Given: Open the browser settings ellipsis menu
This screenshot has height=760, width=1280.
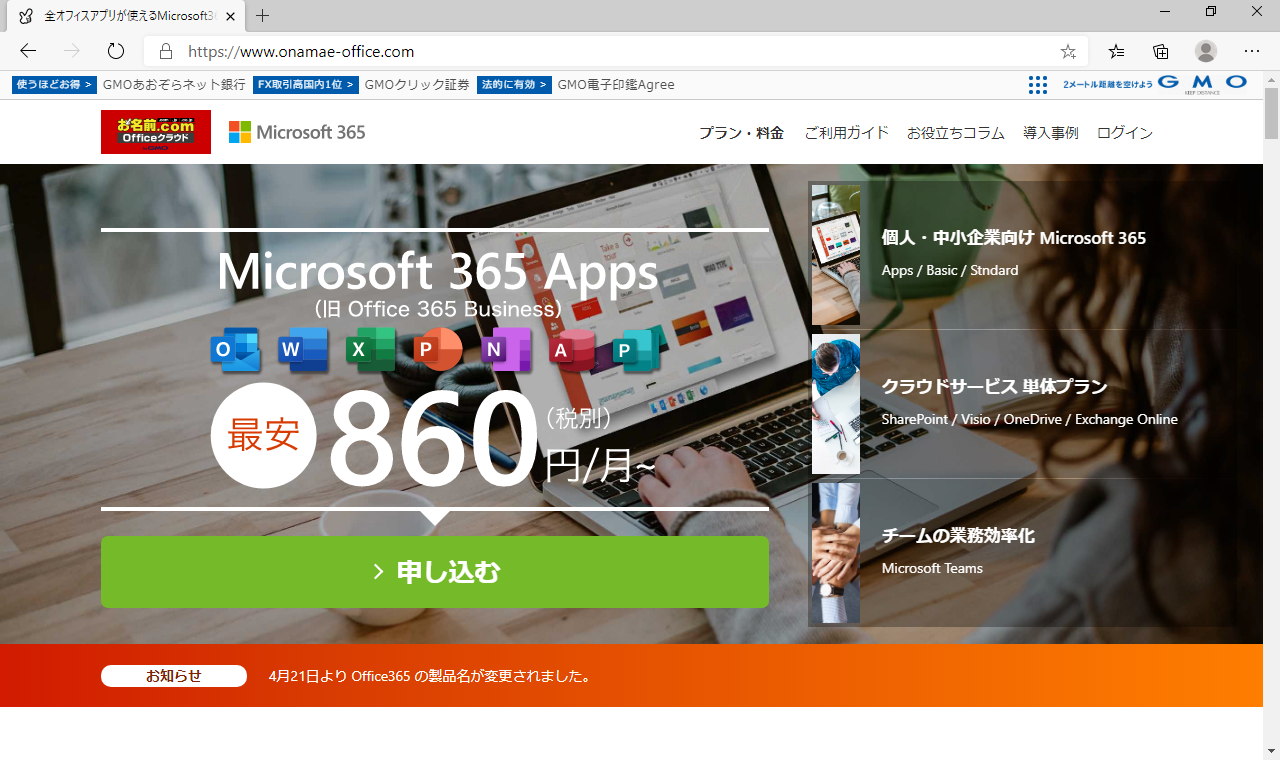Looking at the screenshot, I should (x=1252, y=51).
